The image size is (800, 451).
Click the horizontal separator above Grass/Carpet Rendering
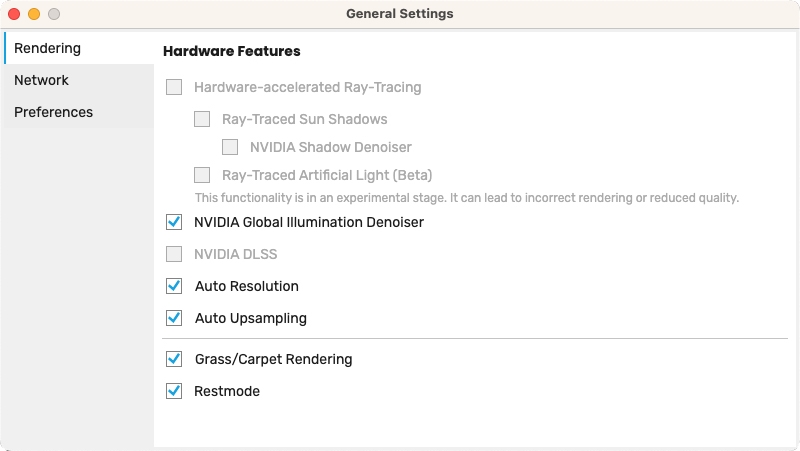pyautogui.click(x=475, y=339)
